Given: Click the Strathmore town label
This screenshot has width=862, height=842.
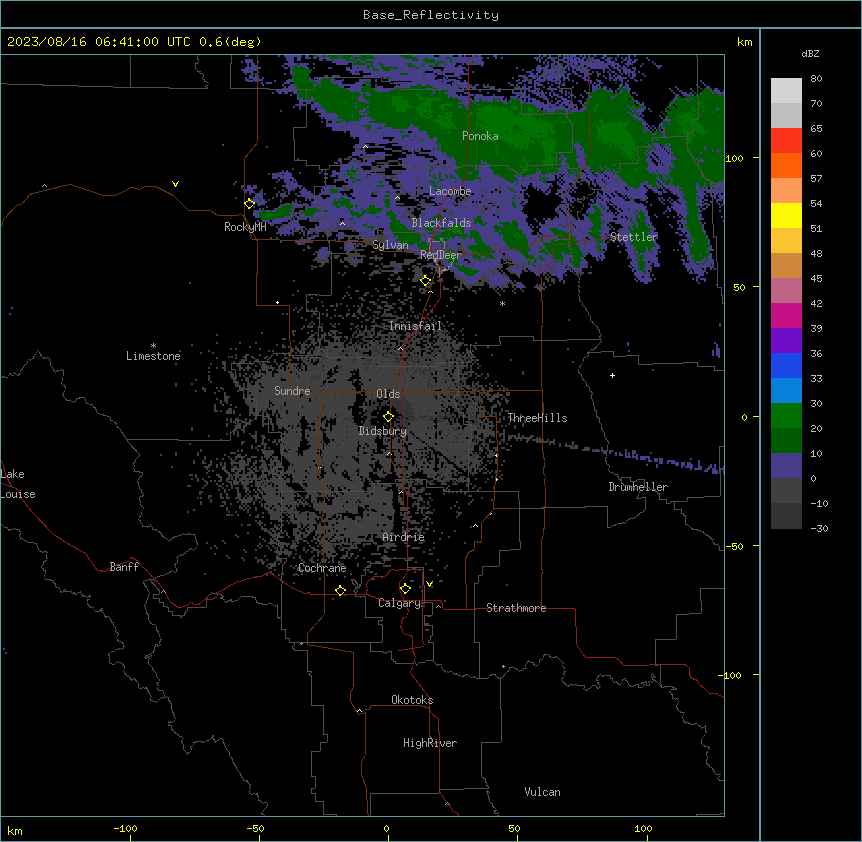Looking at the screenshot, I should (x=516, y=608).
